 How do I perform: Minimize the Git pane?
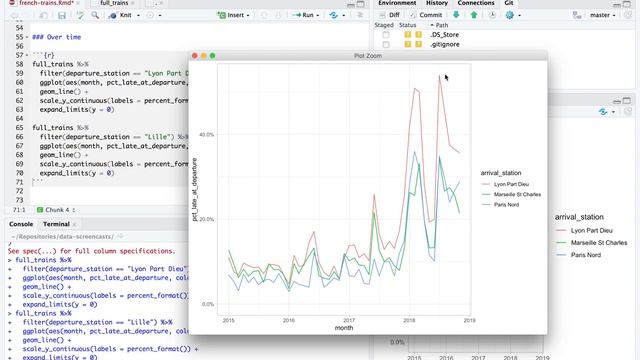click(x=617, y=4)
